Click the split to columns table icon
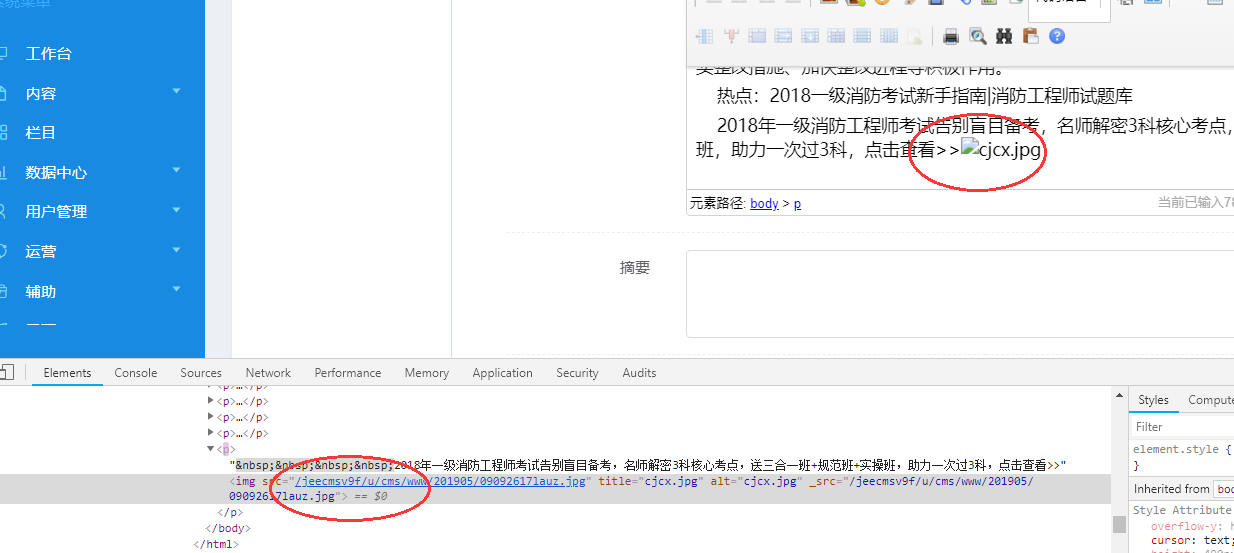 point(889,36)
